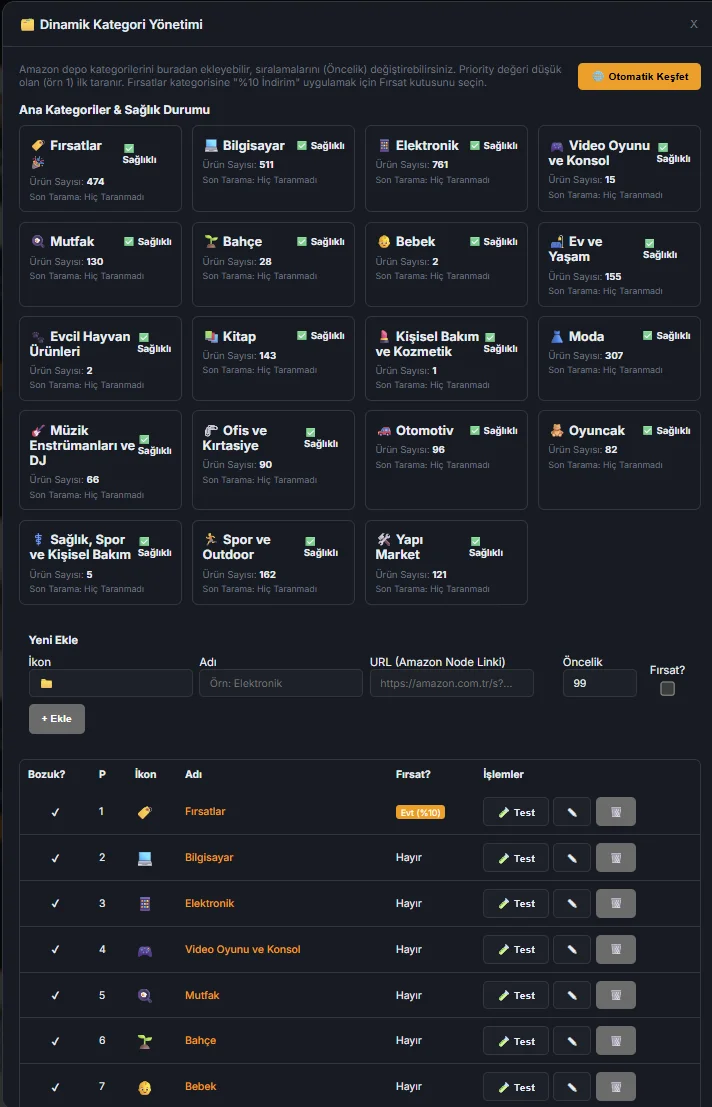Click the laptop icon in Bilgisayar table row

[x=145, y=858]
